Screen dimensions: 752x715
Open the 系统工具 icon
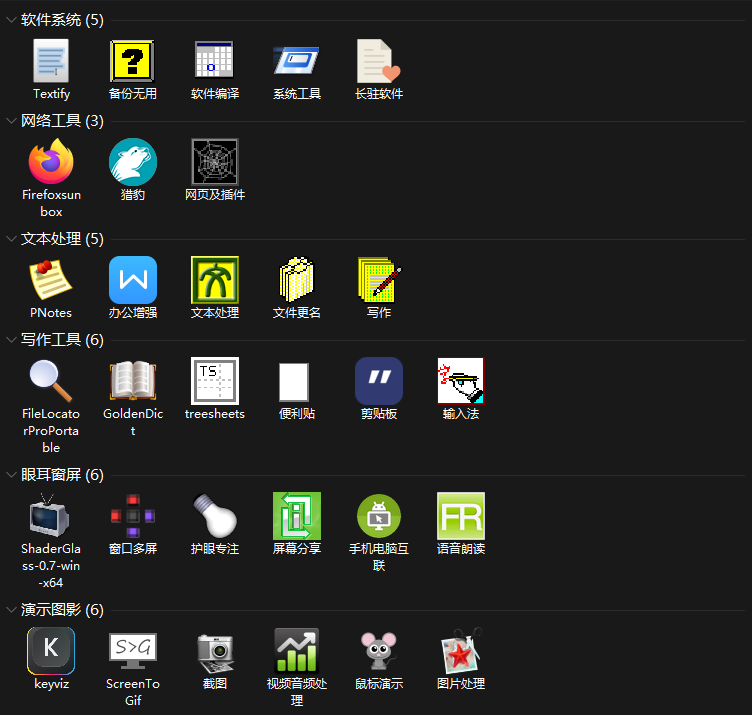point(296,60)
